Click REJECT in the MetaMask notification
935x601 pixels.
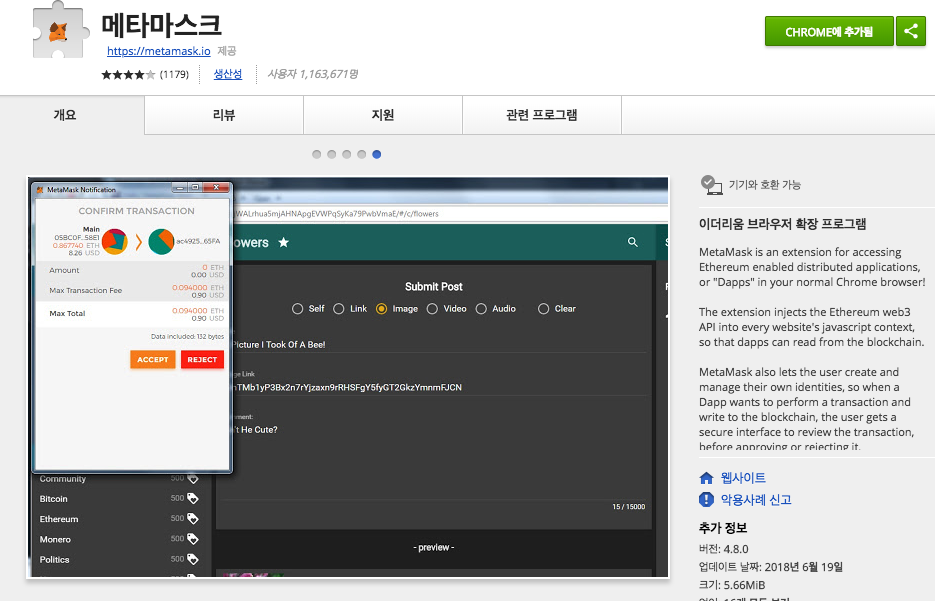(202, 360)
